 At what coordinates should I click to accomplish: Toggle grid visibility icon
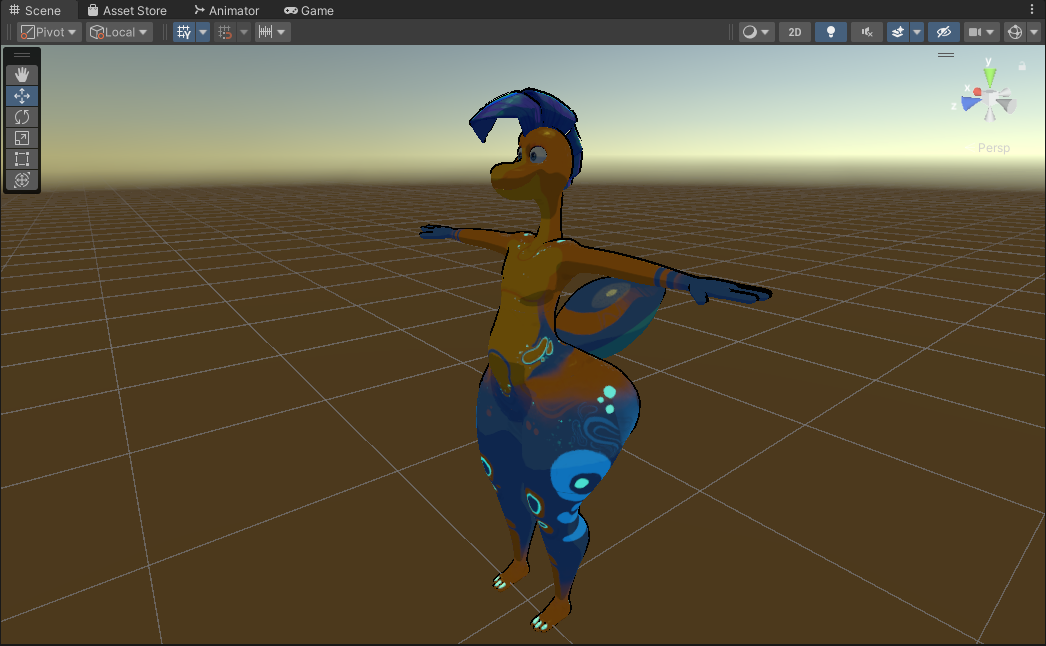coord(183,32)
